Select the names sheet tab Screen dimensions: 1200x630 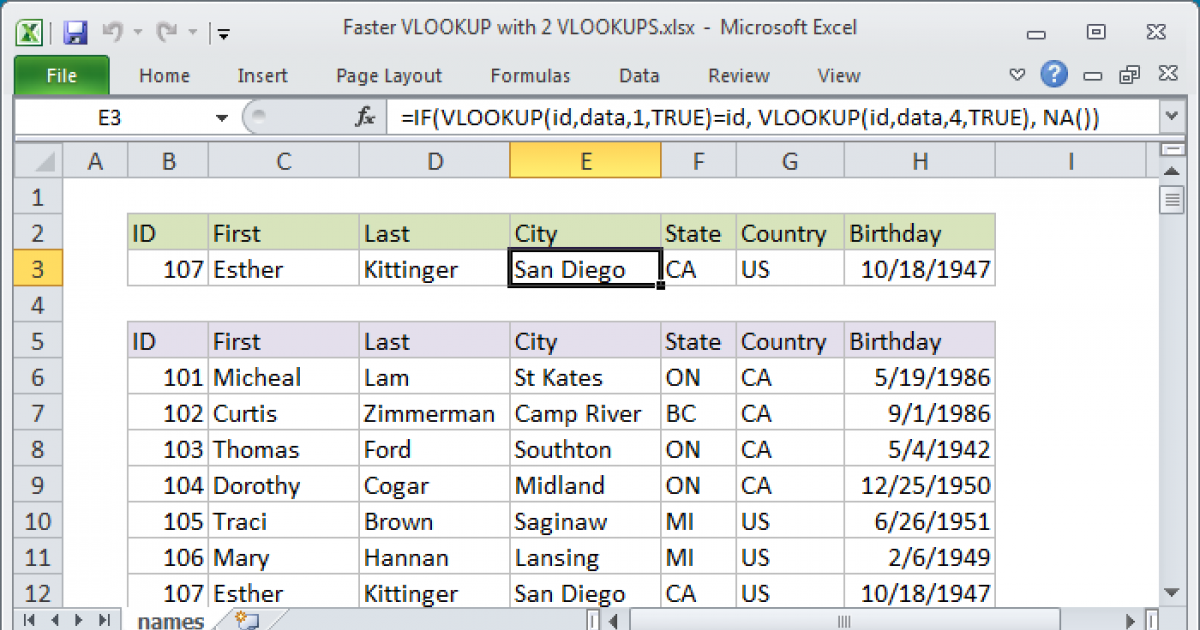point(170,621)
